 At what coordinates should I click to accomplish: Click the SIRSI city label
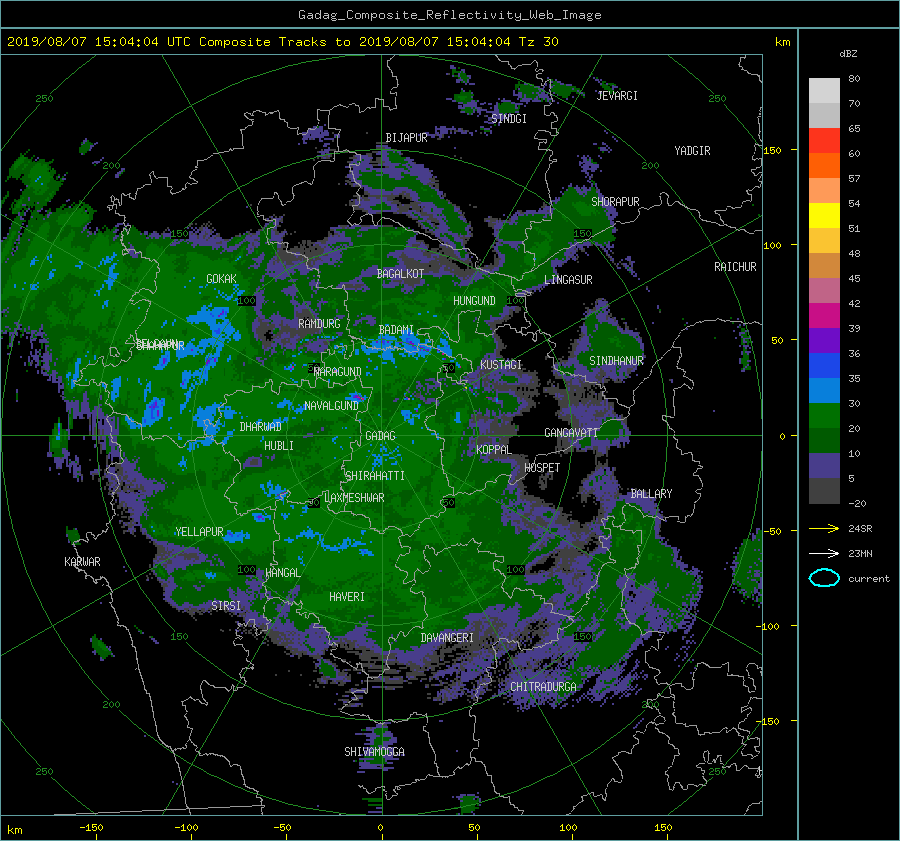[226, 606]
